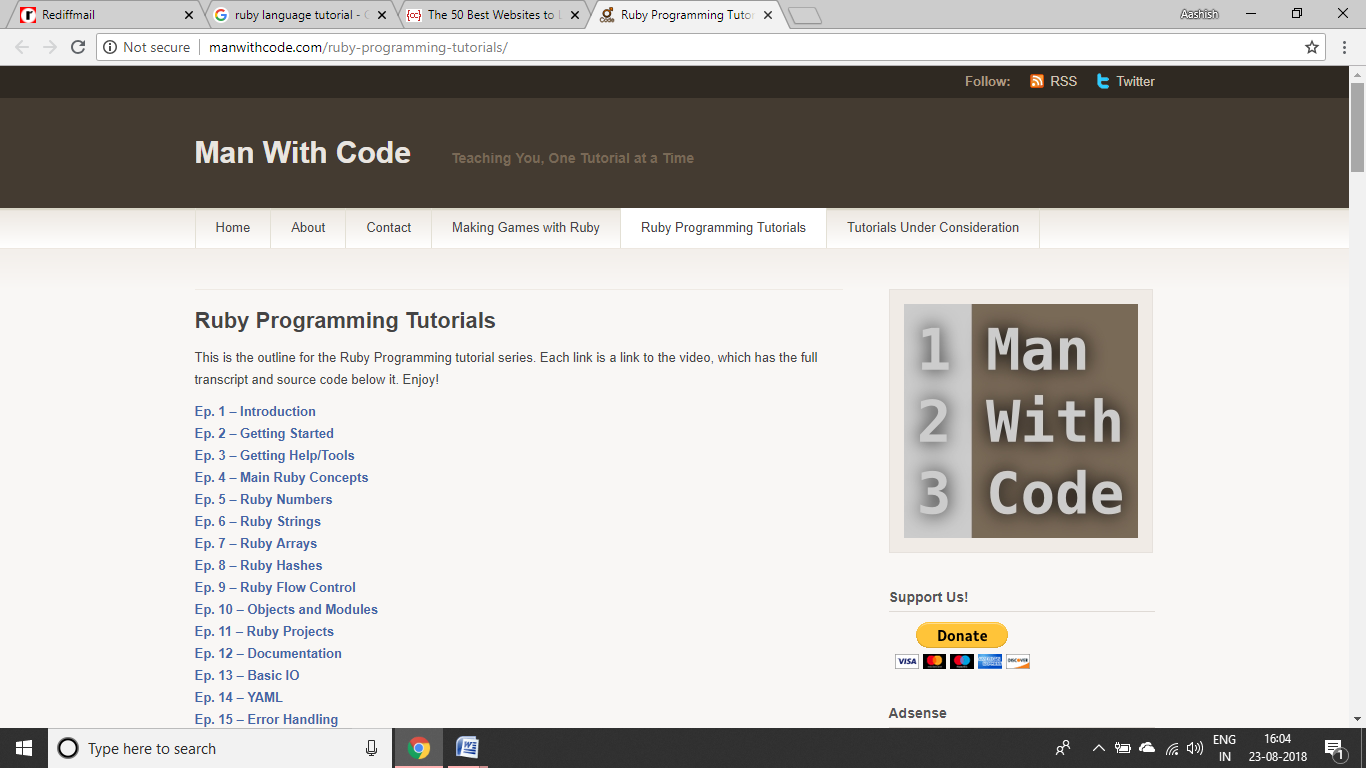Open Ep. 10 – Objects and Modules

pos(286,609)
